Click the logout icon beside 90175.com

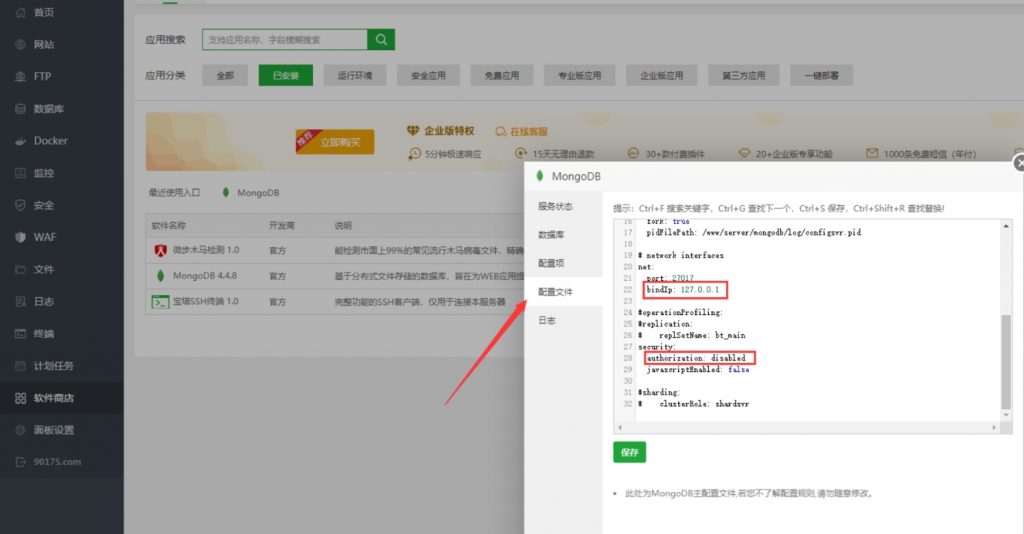pyautogui.click(x=20, y=462)
